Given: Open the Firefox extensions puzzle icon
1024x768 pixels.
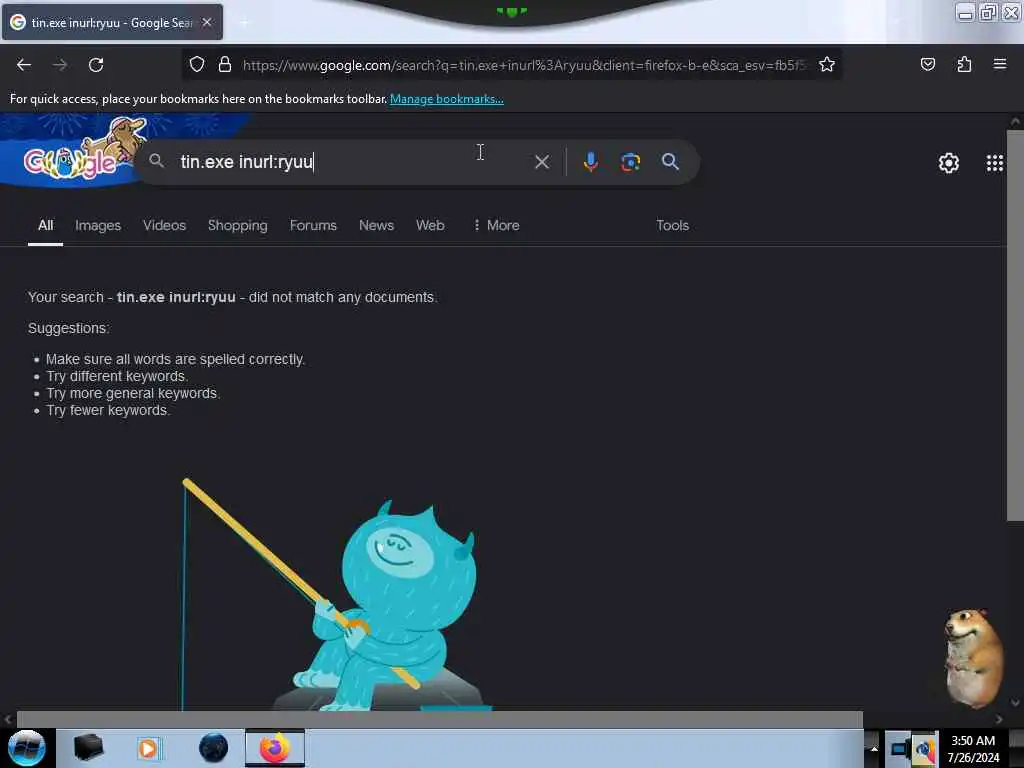Looking at the screenshot, I should tap(964, 64).
